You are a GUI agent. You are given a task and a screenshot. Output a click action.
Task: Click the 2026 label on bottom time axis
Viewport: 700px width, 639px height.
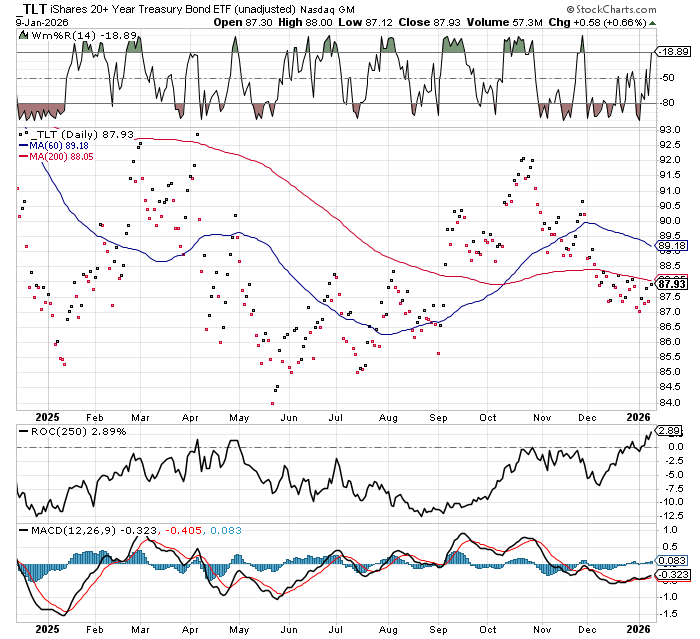pos(638,627)
